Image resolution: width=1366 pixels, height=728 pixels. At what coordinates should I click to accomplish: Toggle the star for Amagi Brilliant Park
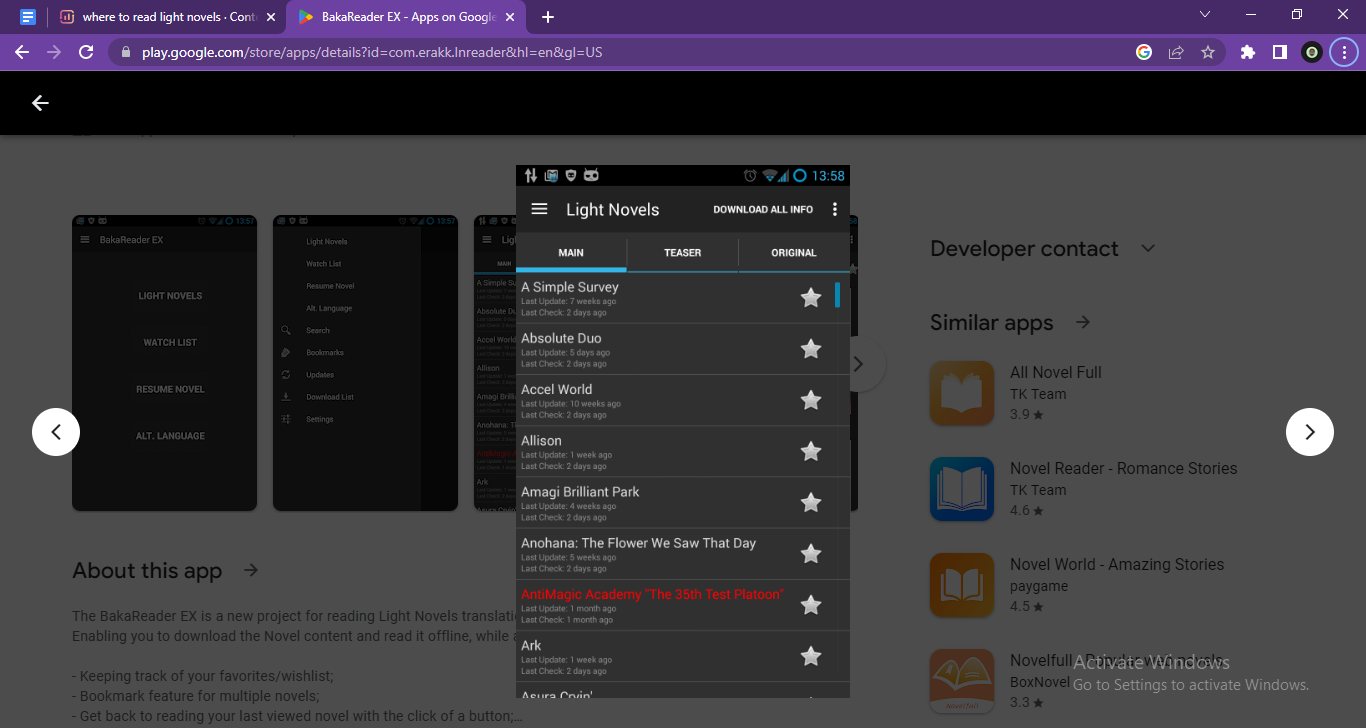811,503
